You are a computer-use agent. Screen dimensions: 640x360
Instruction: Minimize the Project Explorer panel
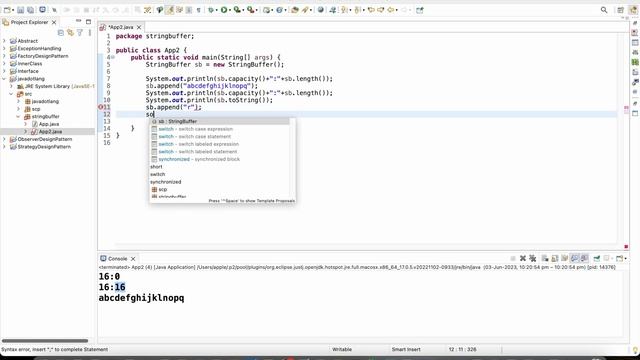78,21
